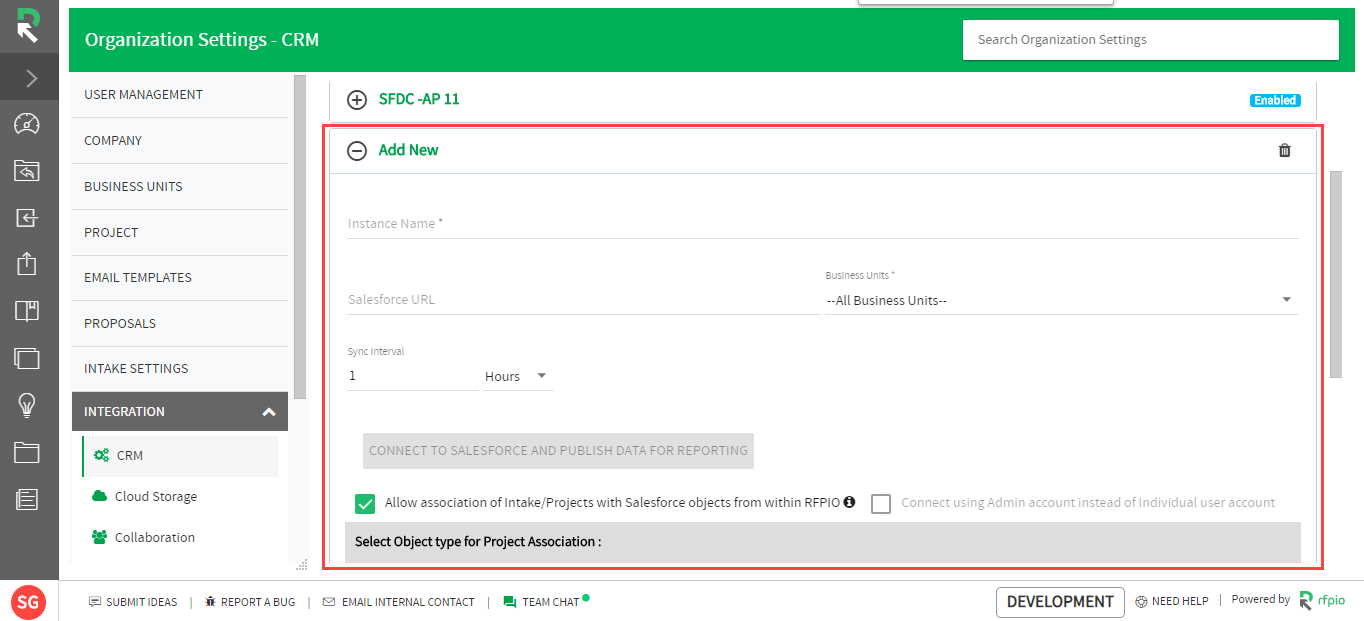Uncheck Allow association of Intake/Projects checkbox
Screen dimensions: 1364x621
[x=365, y=503]
